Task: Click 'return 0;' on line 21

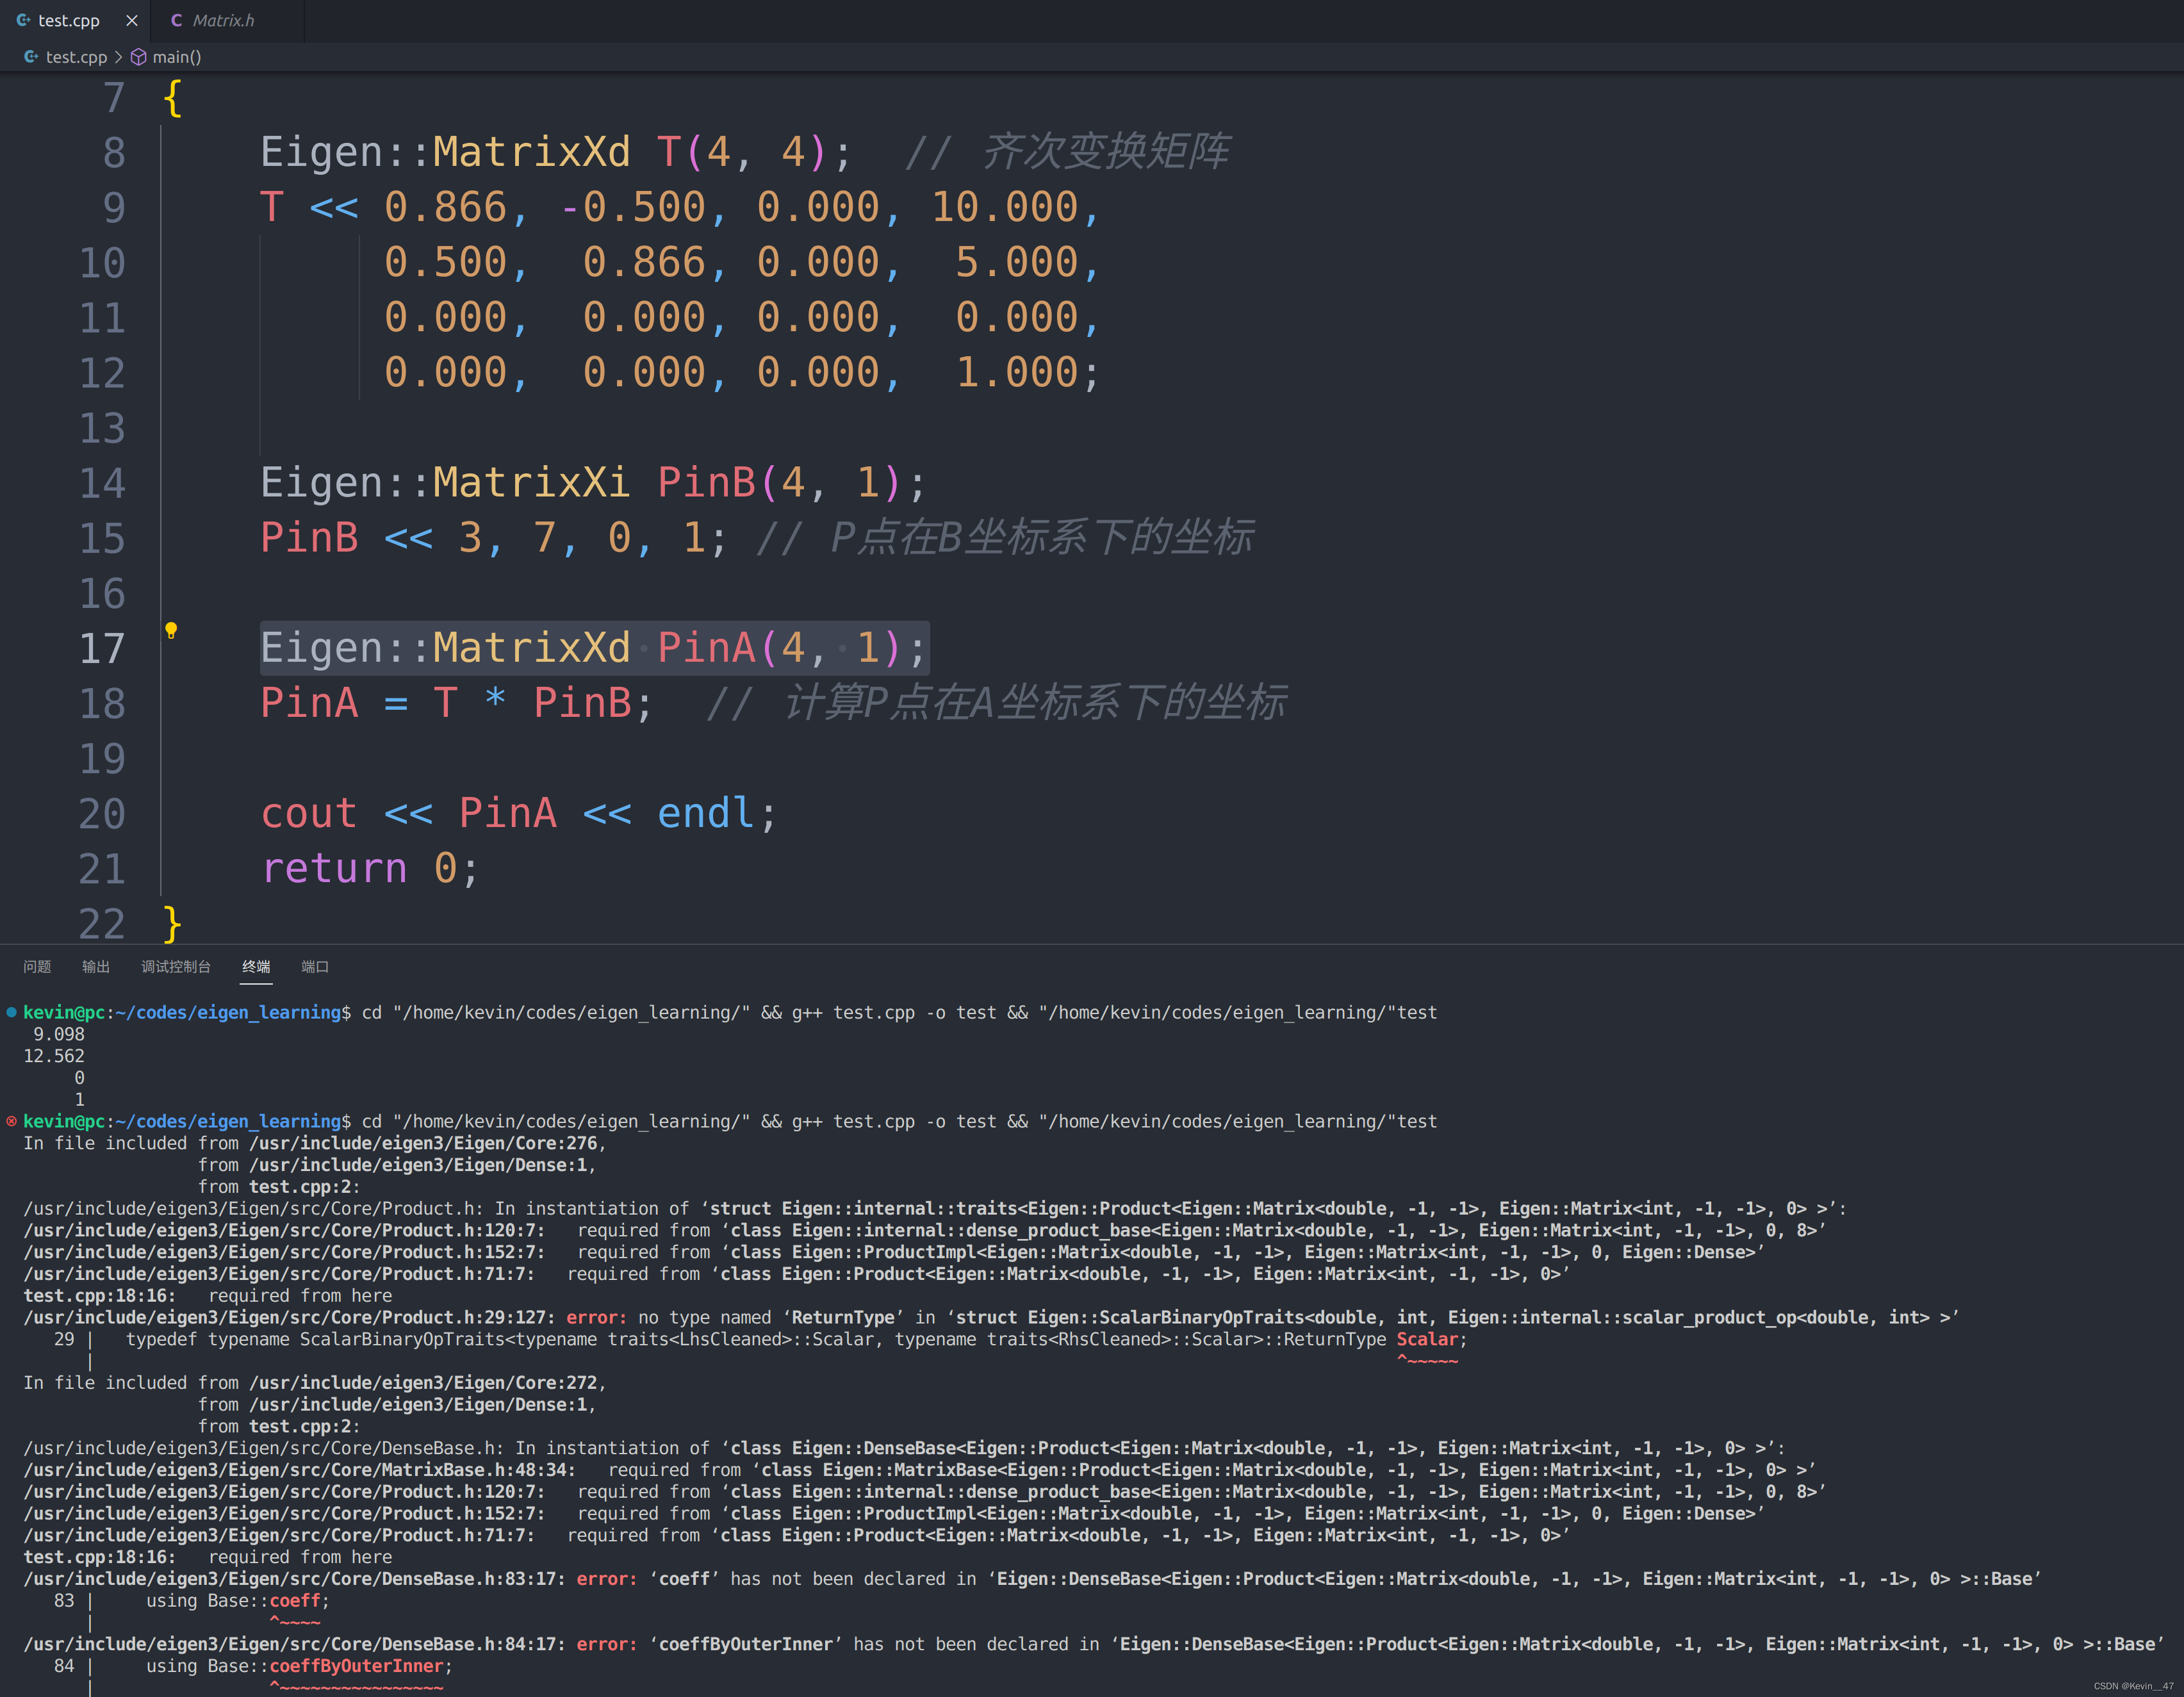Action: coord(370,868)
